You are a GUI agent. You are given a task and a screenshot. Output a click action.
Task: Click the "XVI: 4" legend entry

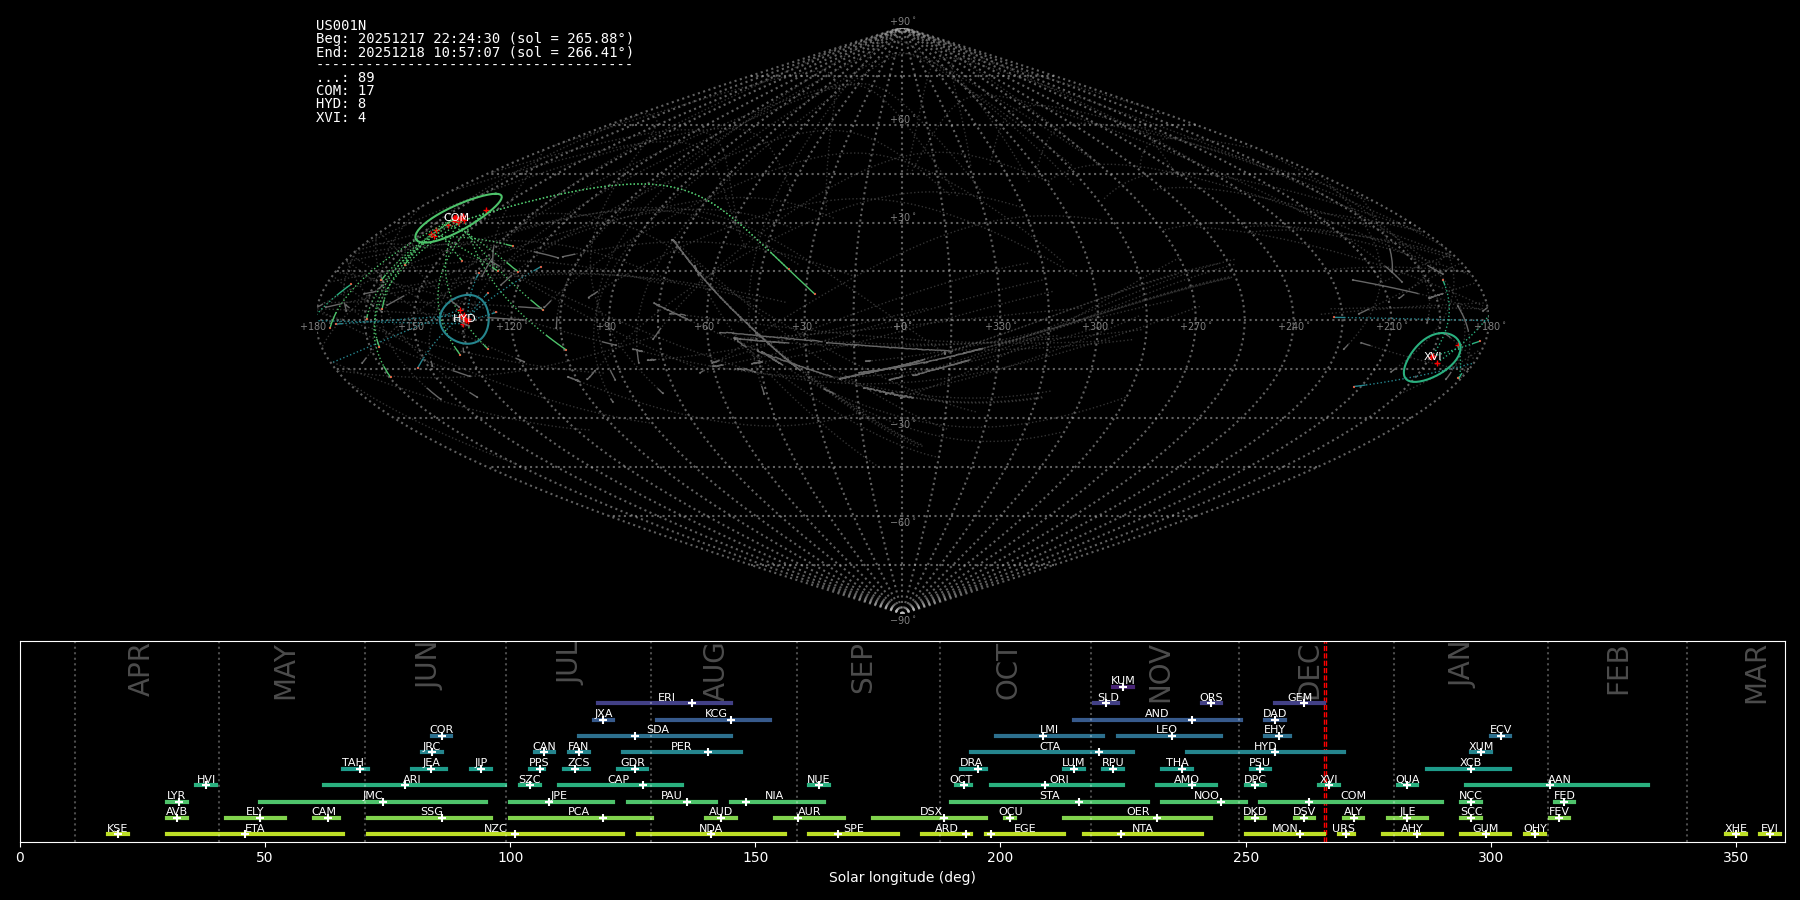click(x=341, y=118)
